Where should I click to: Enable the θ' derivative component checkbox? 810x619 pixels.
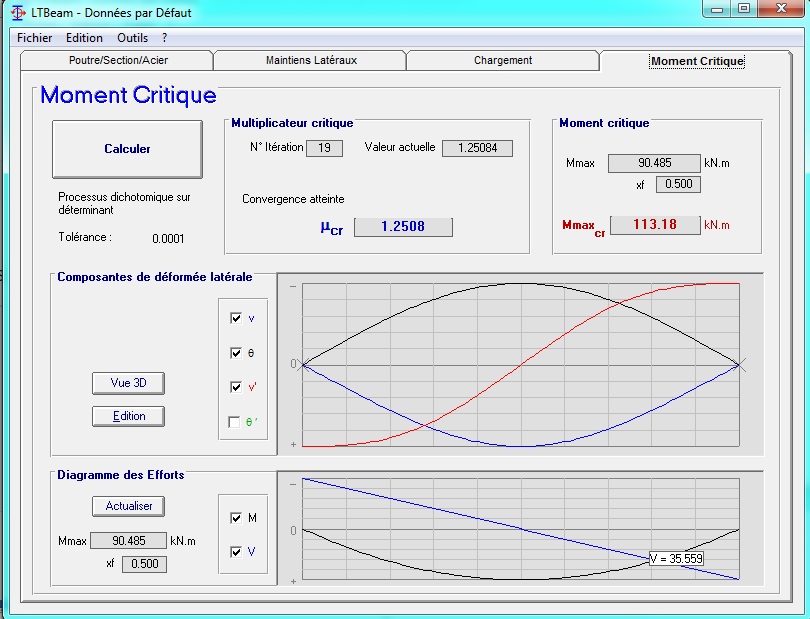point(234,422)
